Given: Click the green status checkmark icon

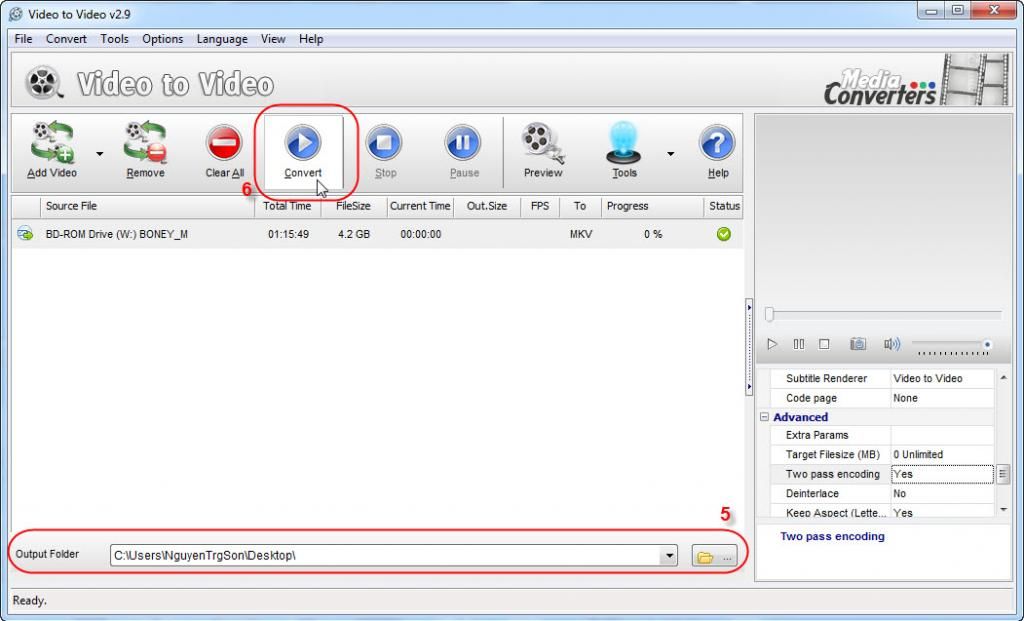Looking at the screenshot, I should coord(724,234).
